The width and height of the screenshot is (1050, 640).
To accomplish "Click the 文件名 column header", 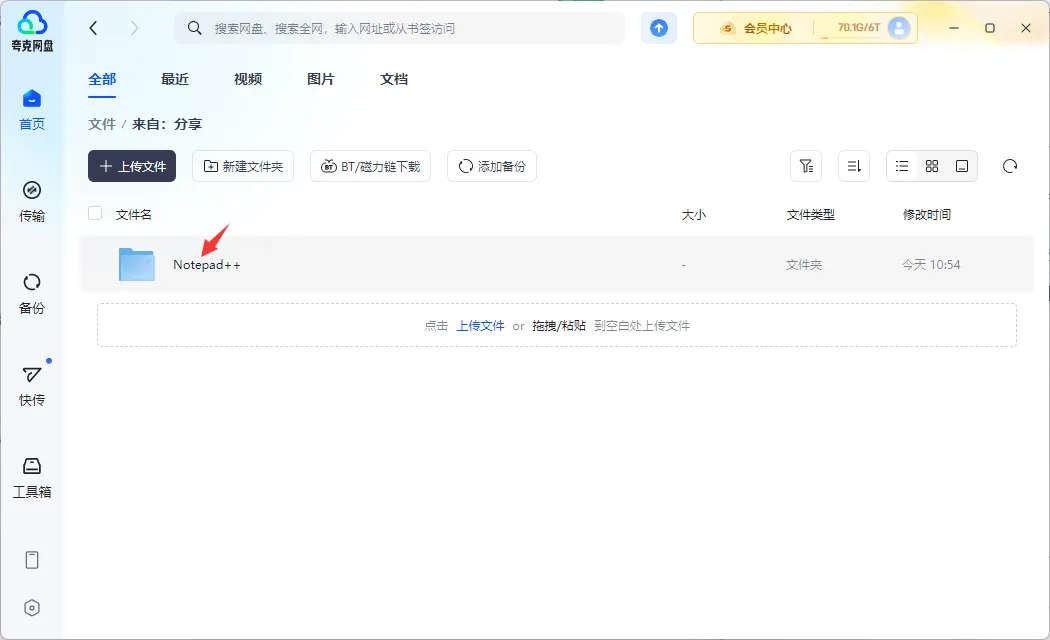I will click(x=133, y=214).
